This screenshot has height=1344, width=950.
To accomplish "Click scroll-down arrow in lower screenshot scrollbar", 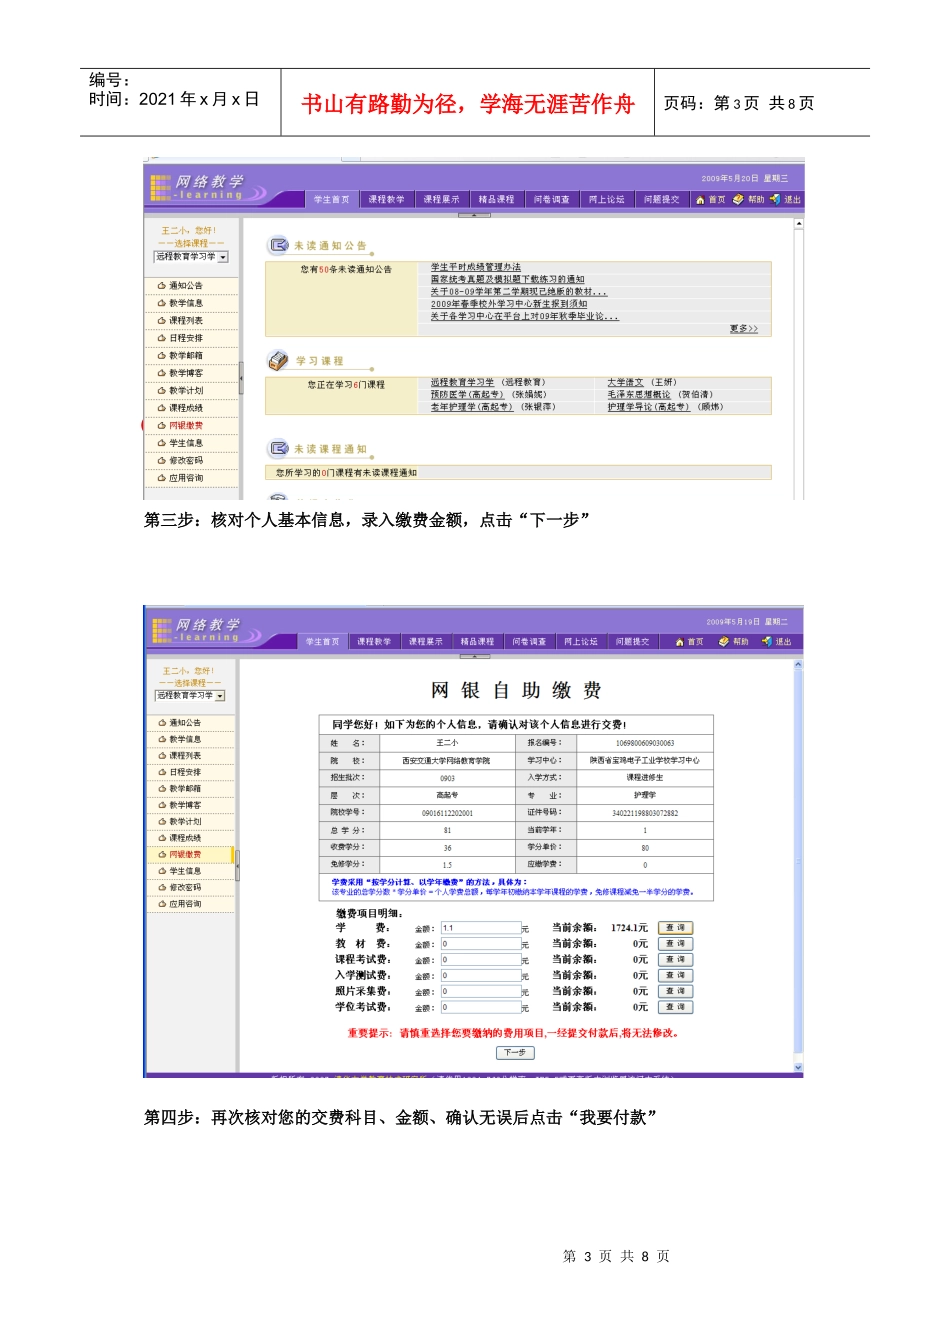I will 798,1068.
